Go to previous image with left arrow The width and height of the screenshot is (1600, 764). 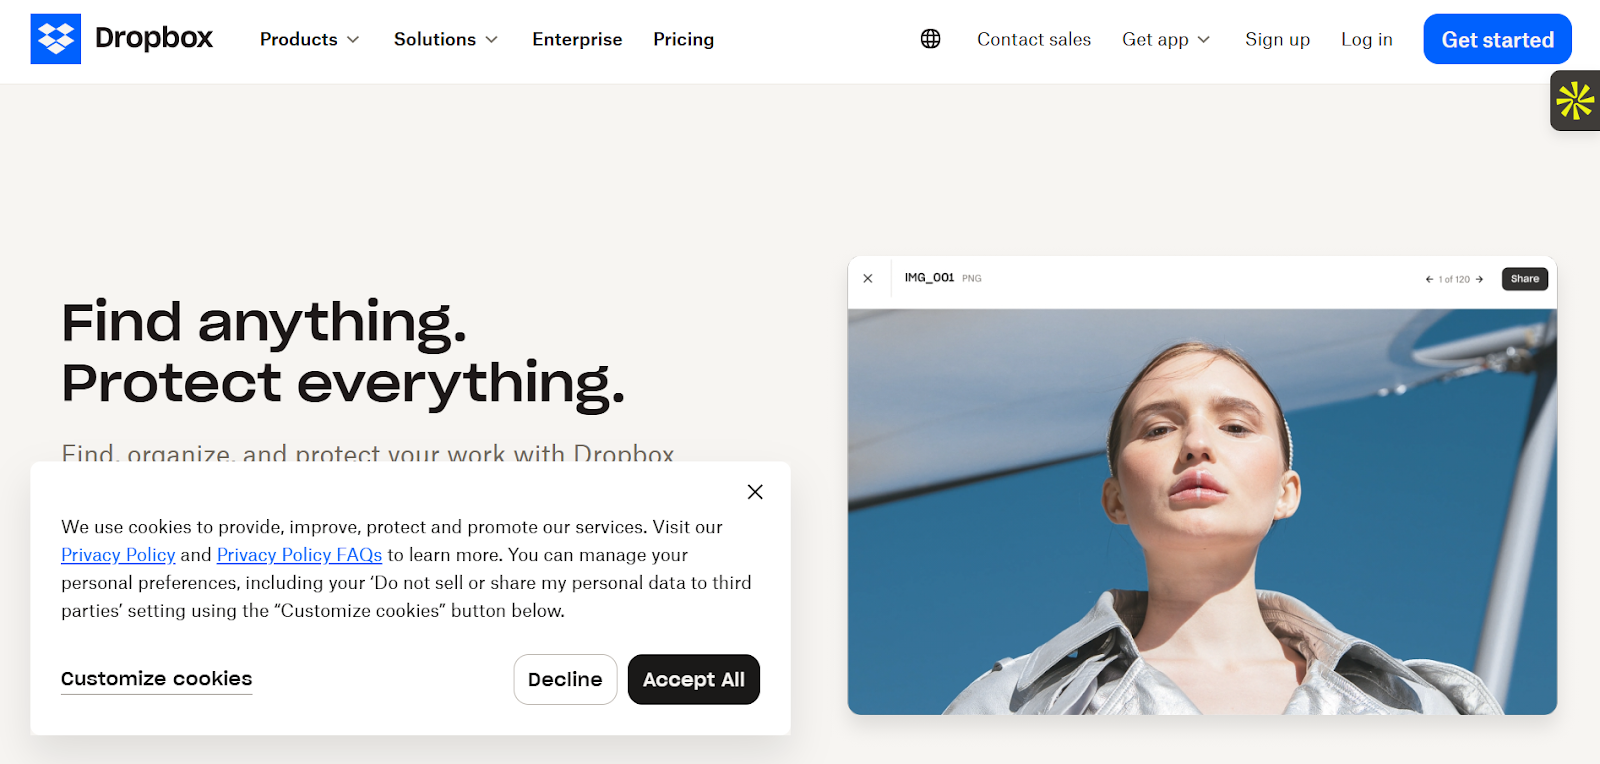1429,280
